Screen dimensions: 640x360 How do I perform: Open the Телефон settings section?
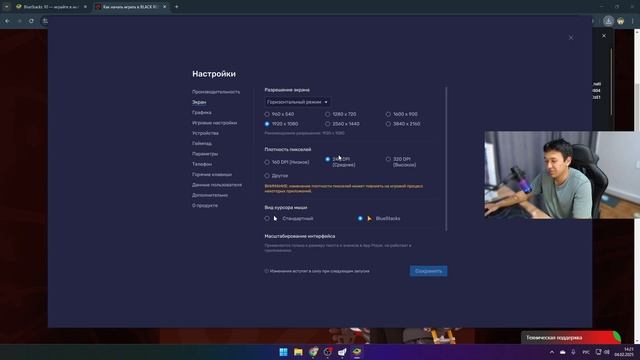pos(202,164)
